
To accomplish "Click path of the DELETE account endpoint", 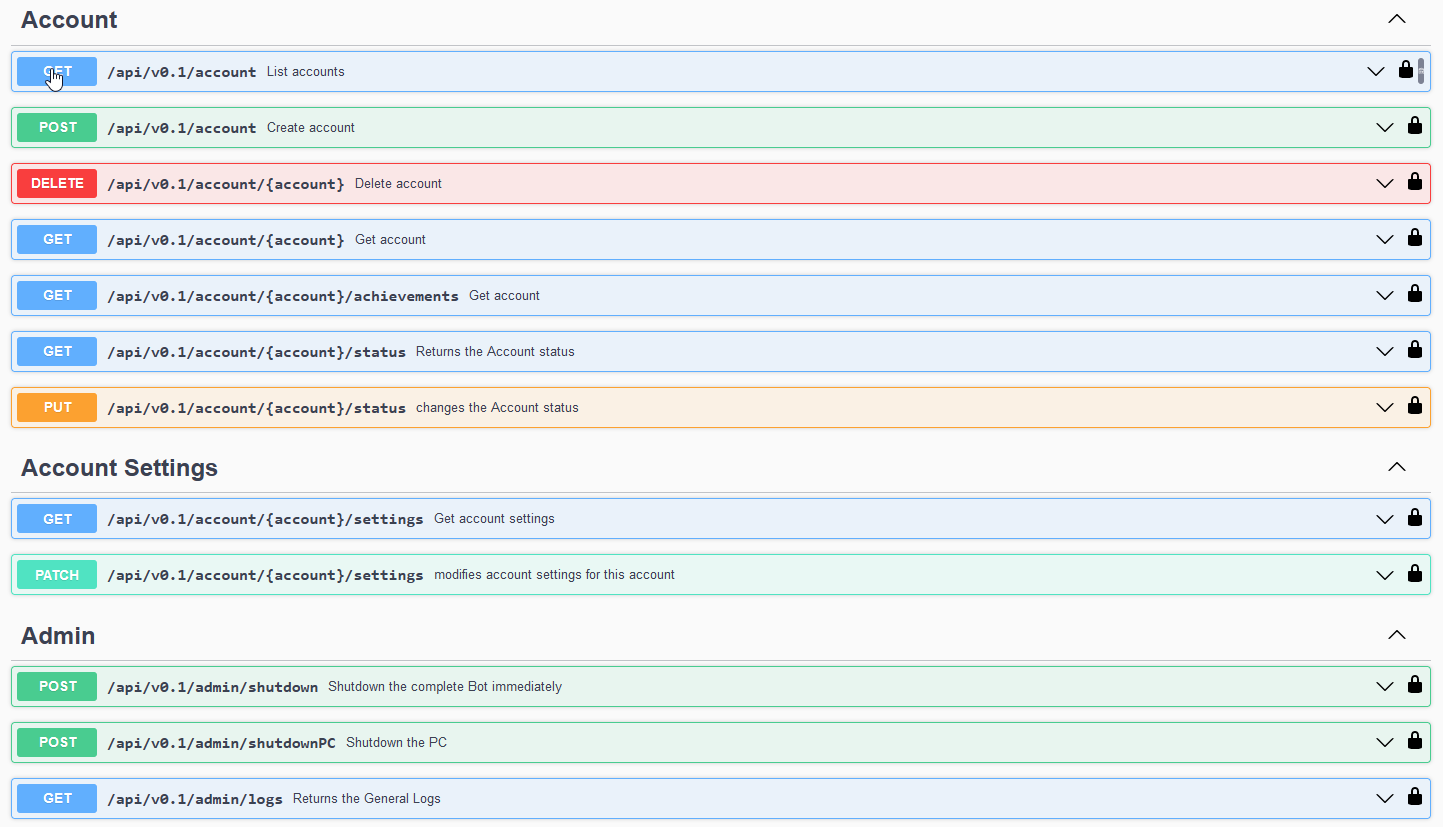I will pos(226,184).
